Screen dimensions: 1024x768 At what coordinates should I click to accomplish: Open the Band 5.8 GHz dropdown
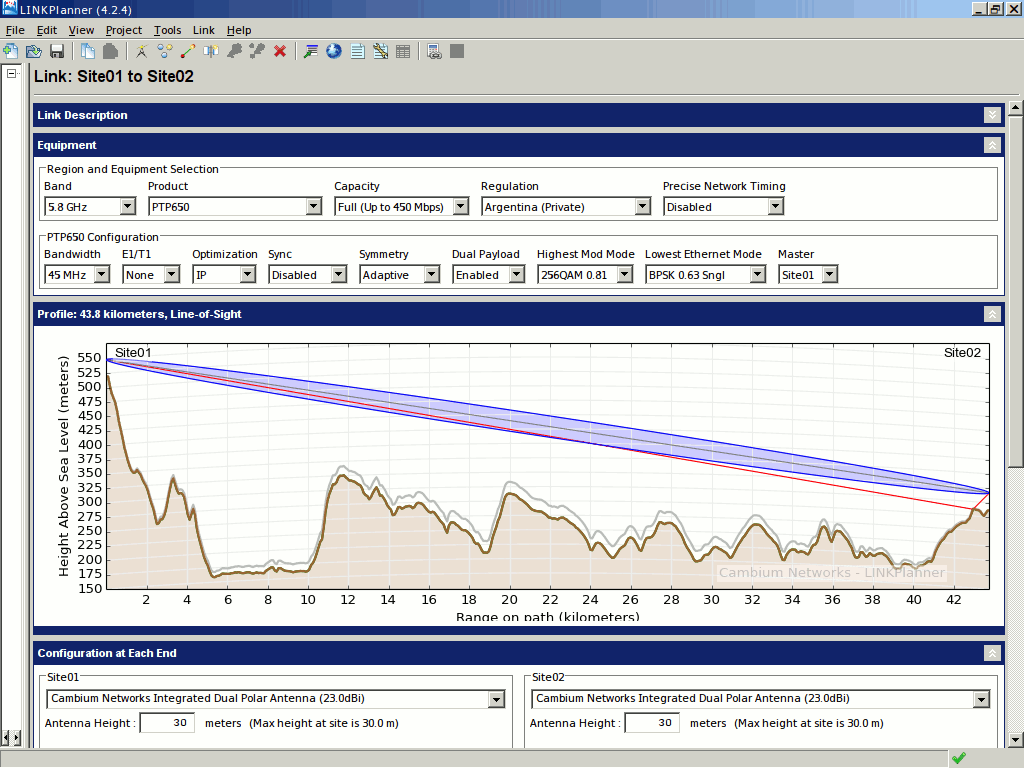(x=128, y=207)
